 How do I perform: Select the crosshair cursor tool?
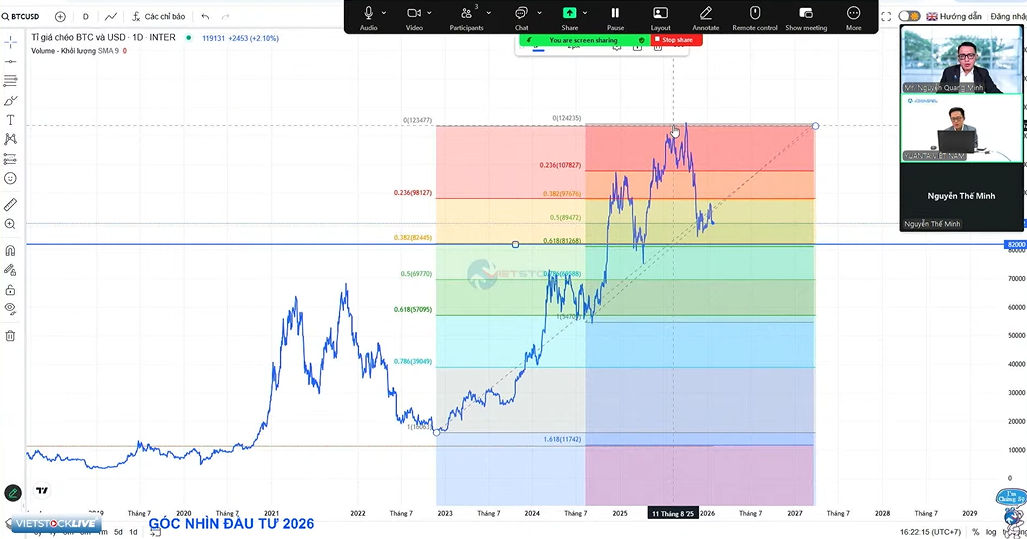11,42
